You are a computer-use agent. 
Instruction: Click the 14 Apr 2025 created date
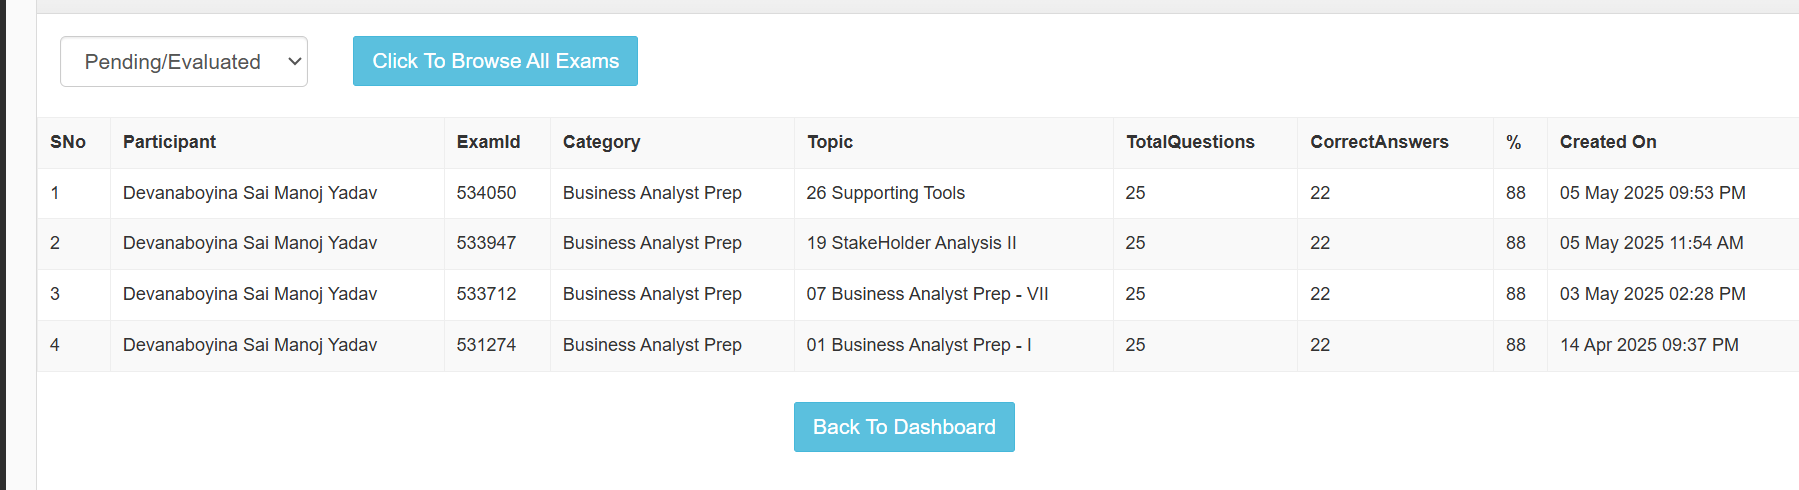point(1649,345)
